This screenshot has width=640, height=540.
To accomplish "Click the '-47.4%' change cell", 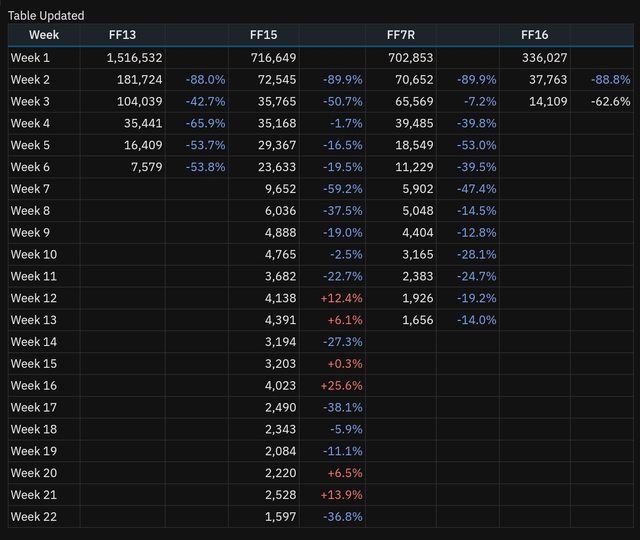I will tap(476, 189).
